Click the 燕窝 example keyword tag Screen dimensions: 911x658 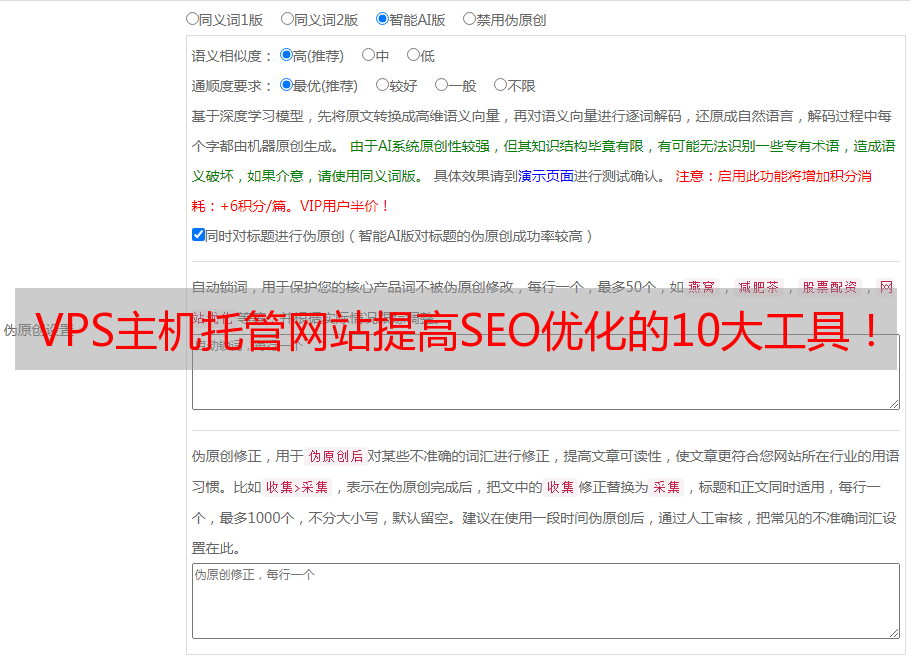[701, 287]
